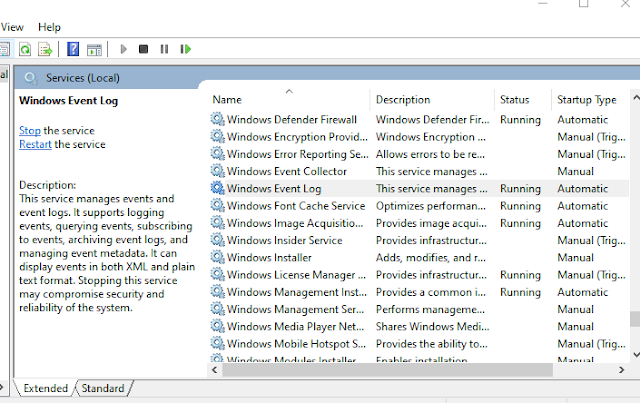Select the Windows Event Log service name

(x=274, y=189)
